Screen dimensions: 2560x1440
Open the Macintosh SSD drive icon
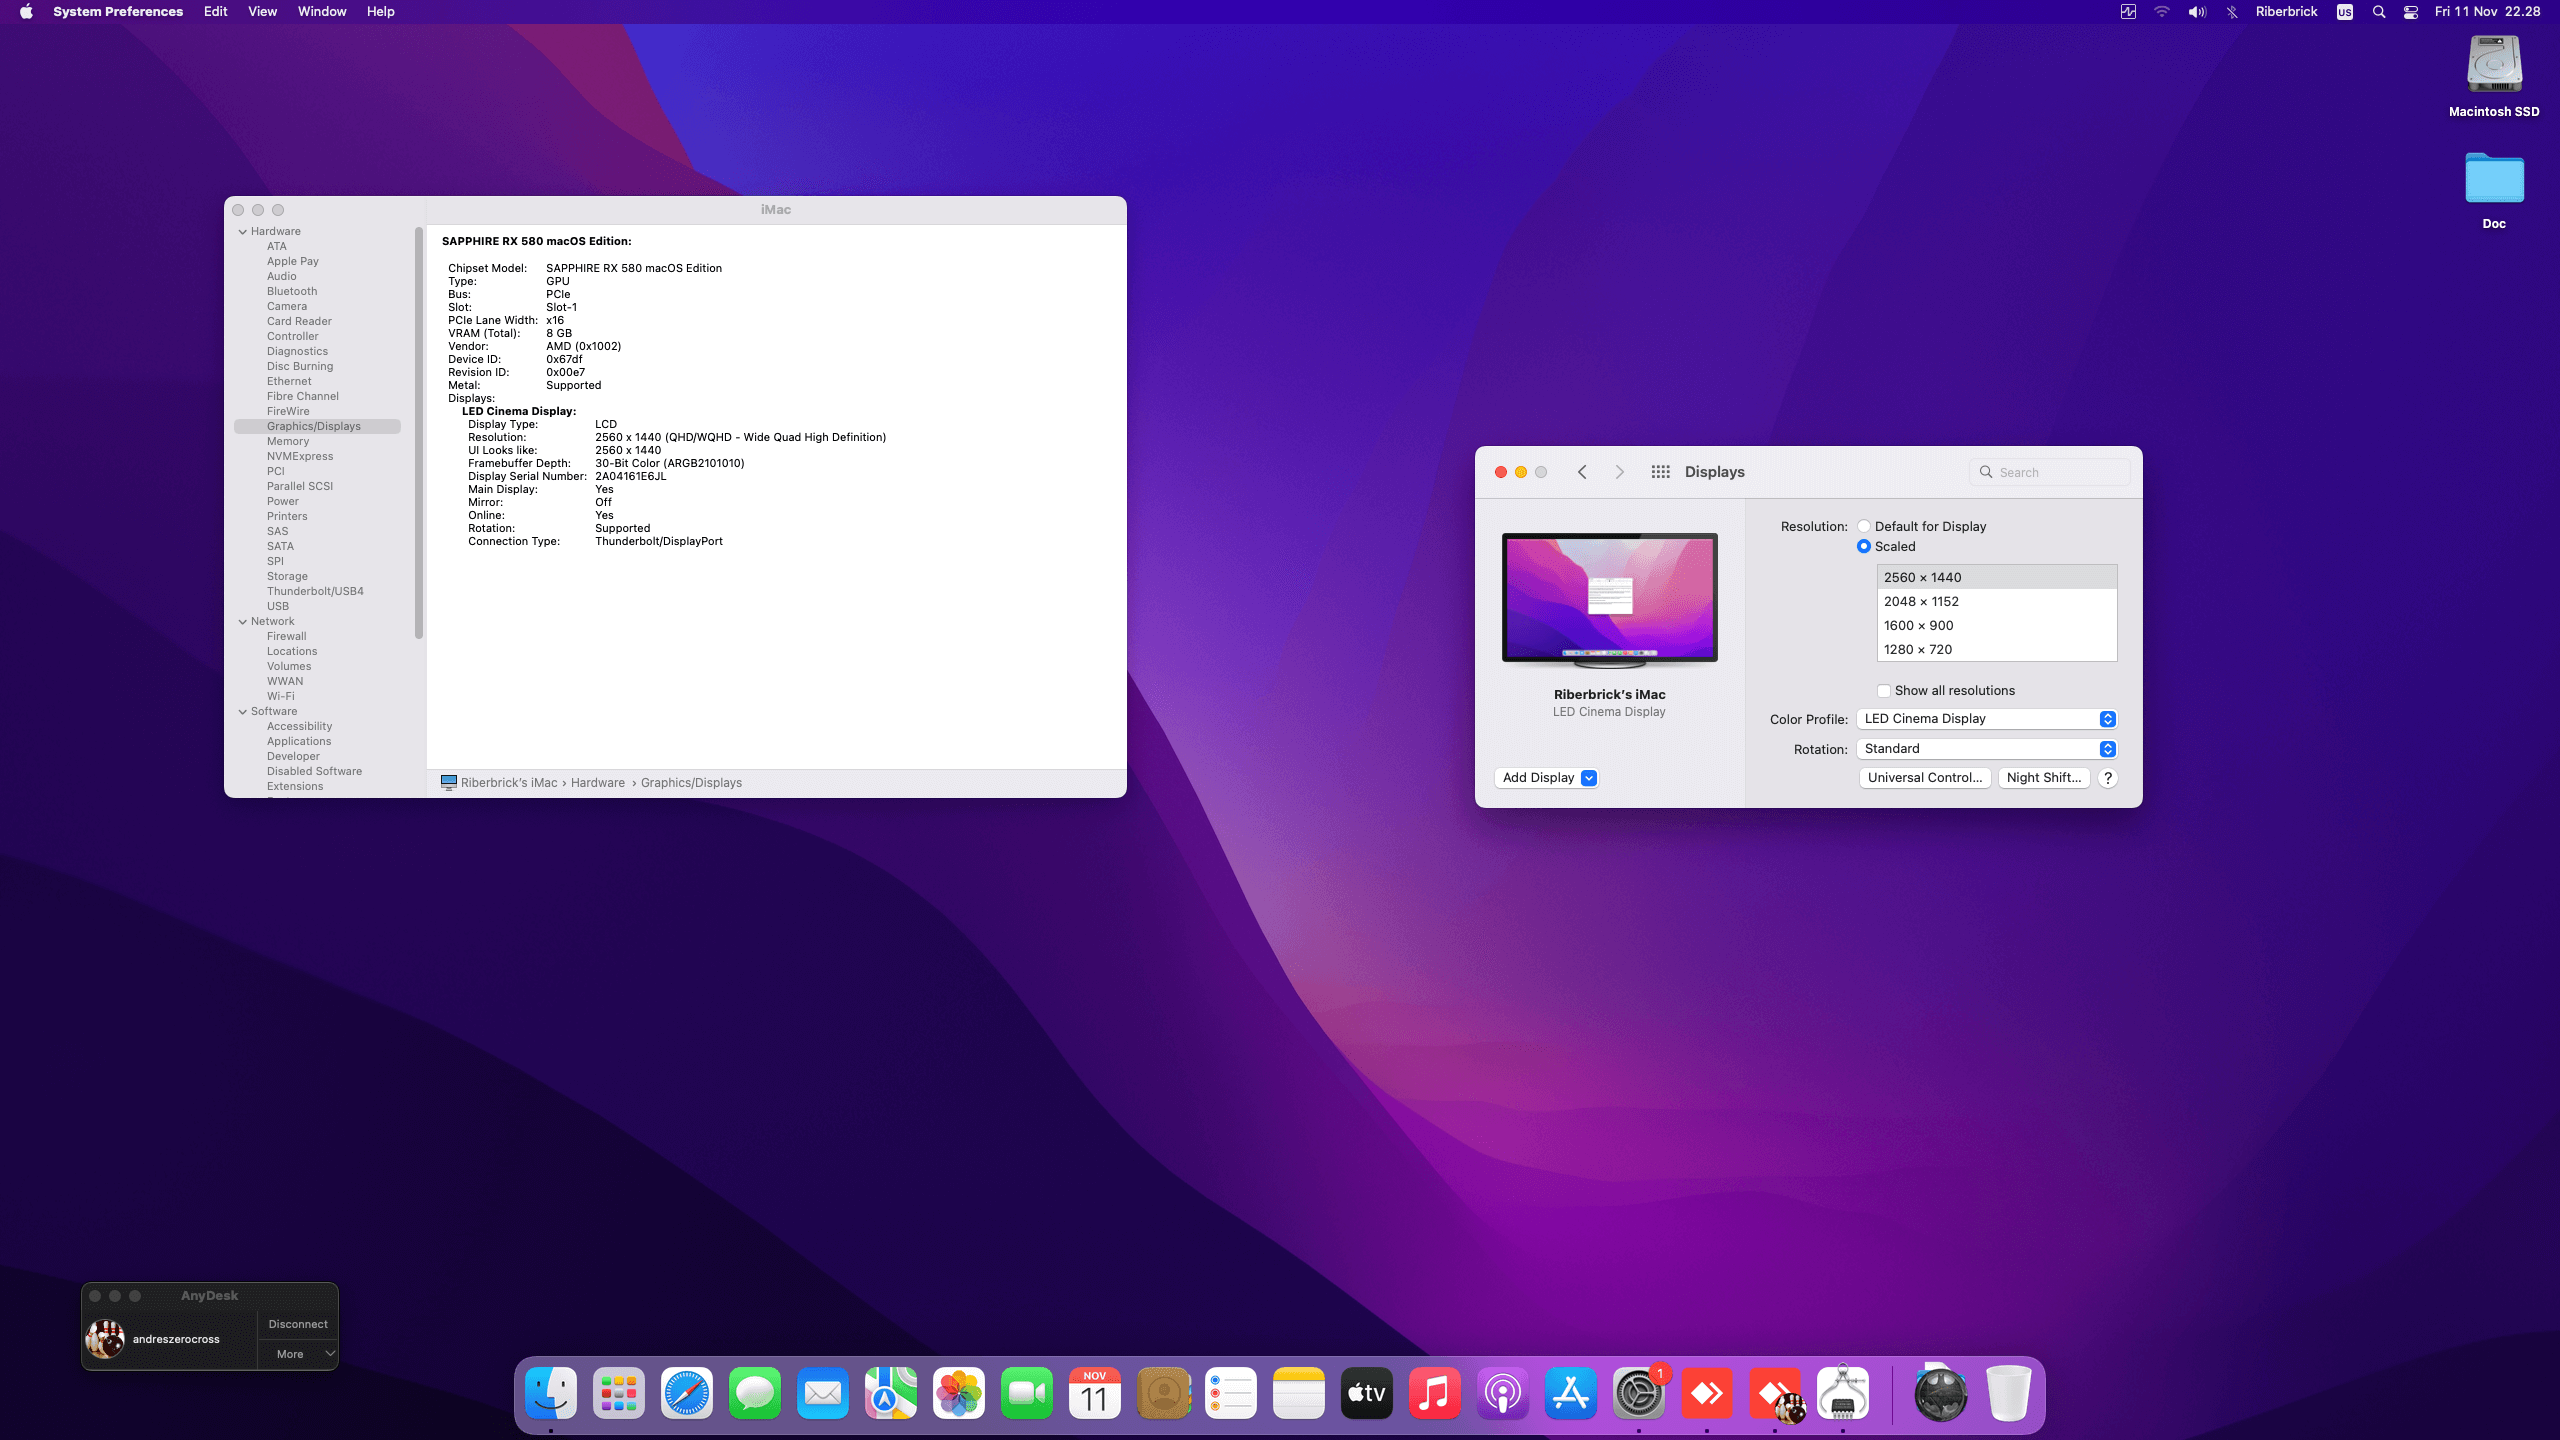coord(2494,66)
